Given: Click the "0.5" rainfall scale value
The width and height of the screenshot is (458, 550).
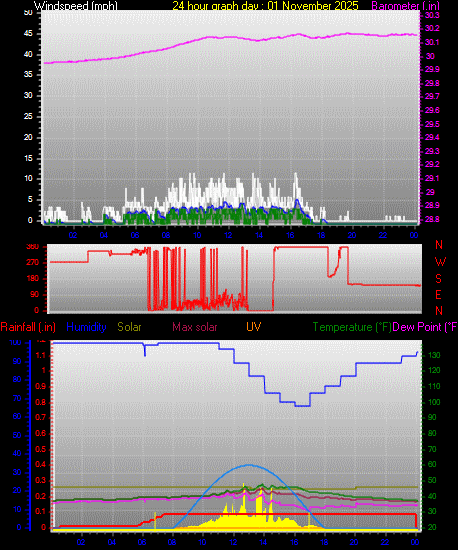Looking at the screenshot, I should 41,449.
